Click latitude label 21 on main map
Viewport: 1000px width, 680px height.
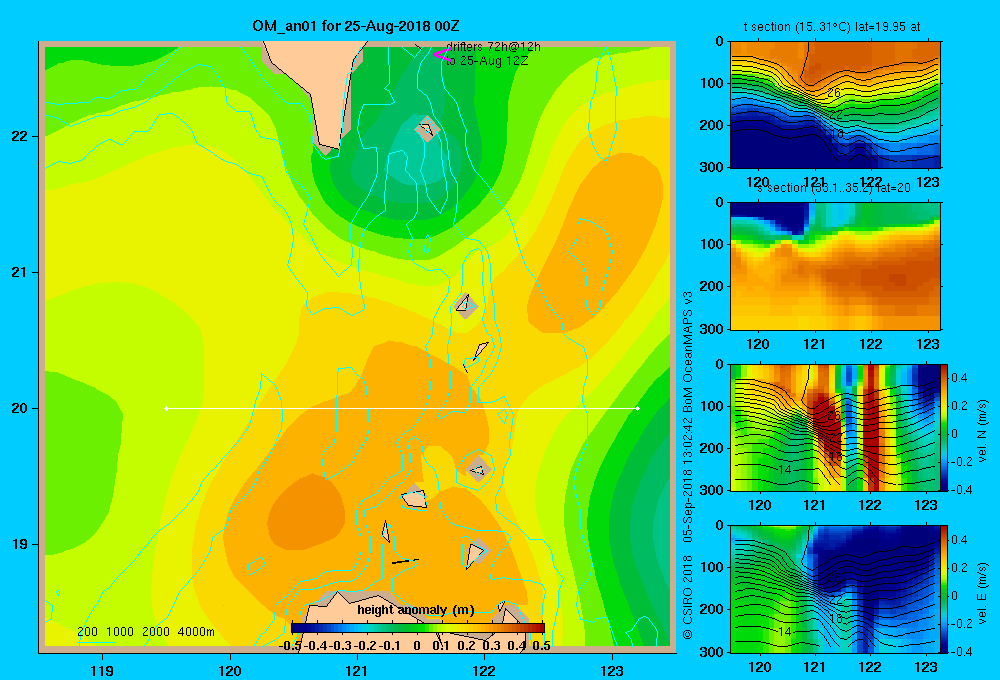(x=19, y=272)
